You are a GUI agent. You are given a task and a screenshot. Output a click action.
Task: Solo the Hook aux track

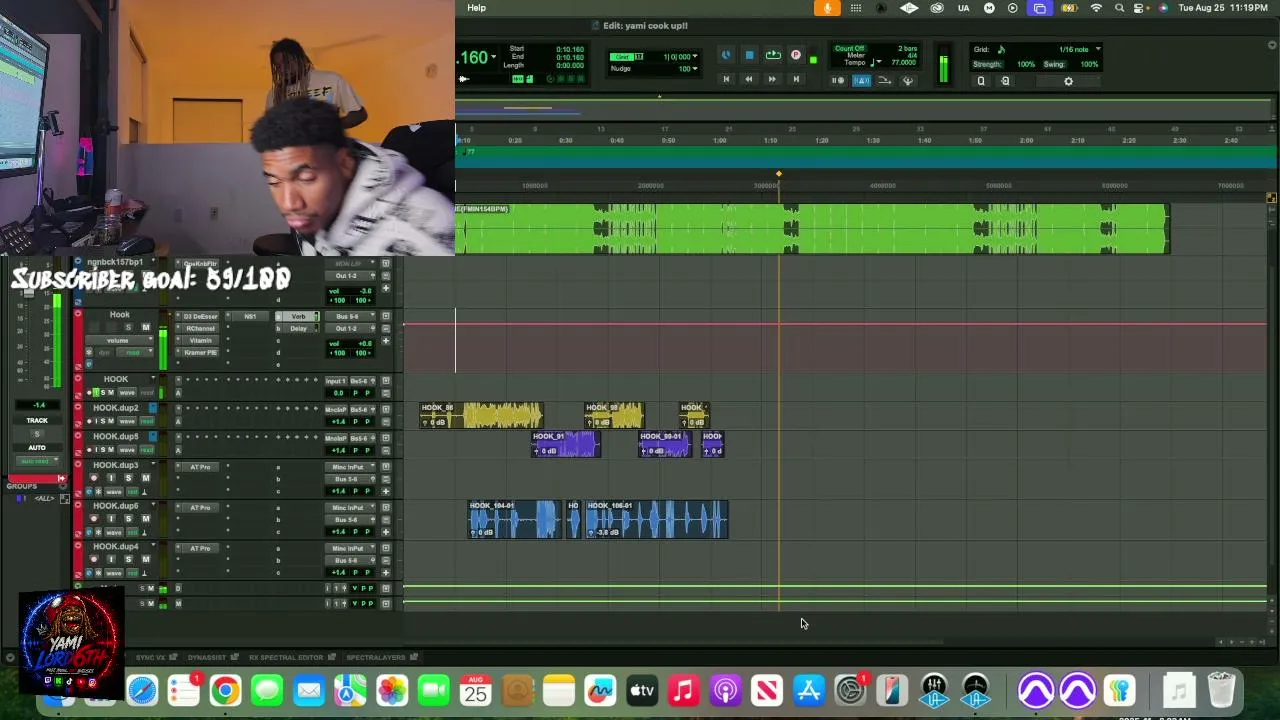pos(128,328)
